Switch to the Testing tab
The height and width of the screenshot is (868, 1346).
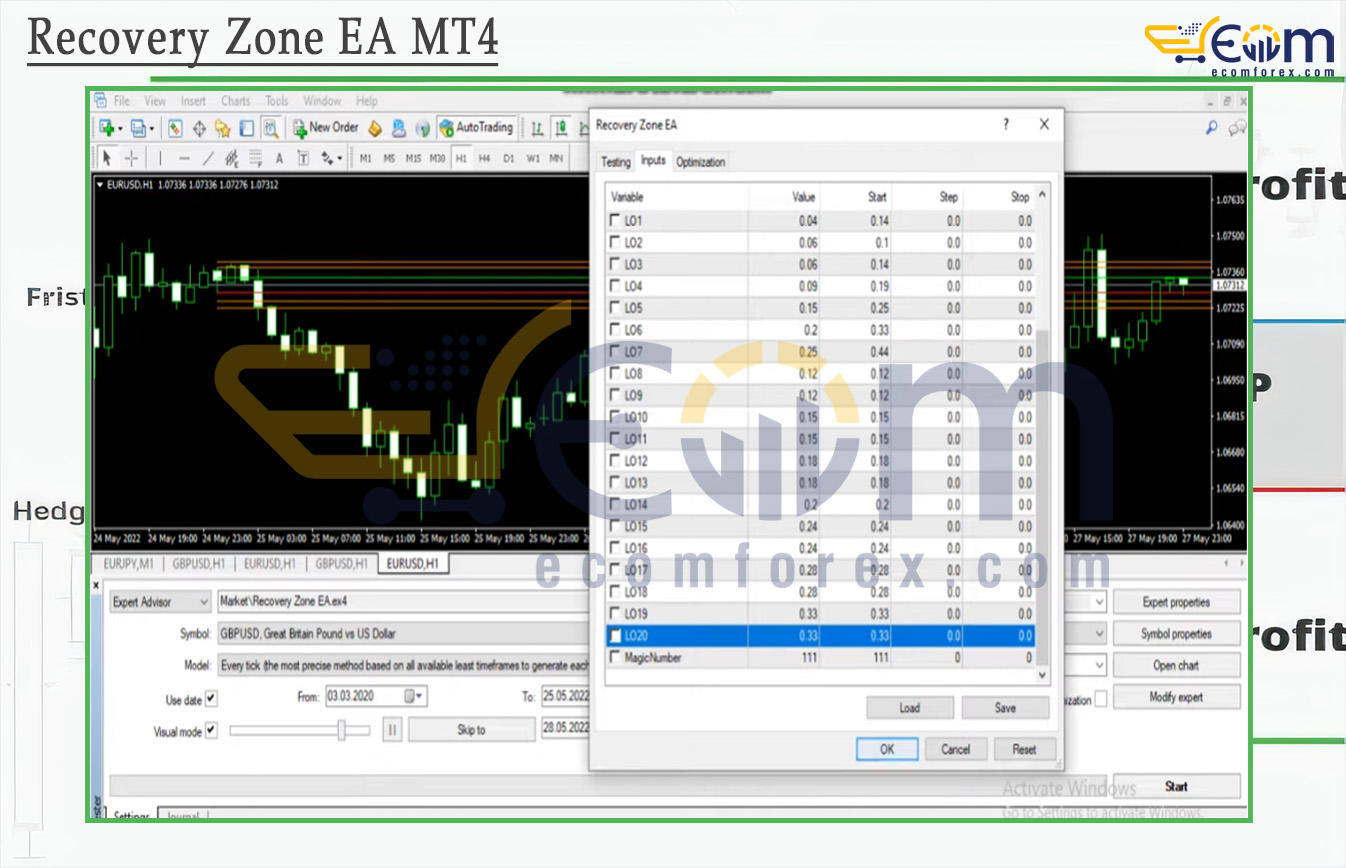(x=615, y=162)
